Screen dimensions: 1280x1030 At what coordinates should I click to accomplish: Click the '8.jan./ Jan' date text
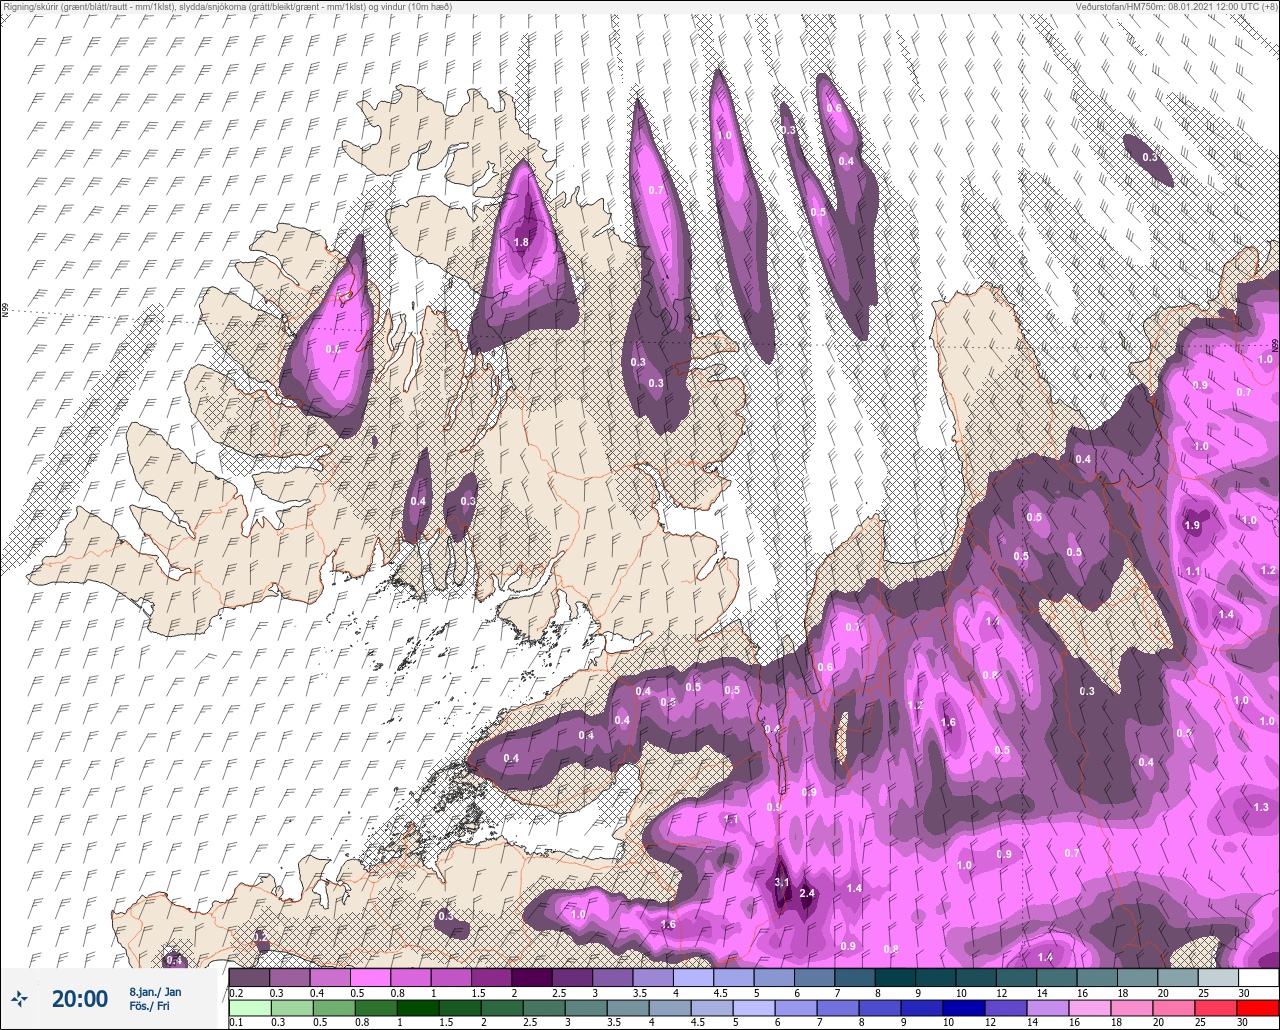click(155, 991)
